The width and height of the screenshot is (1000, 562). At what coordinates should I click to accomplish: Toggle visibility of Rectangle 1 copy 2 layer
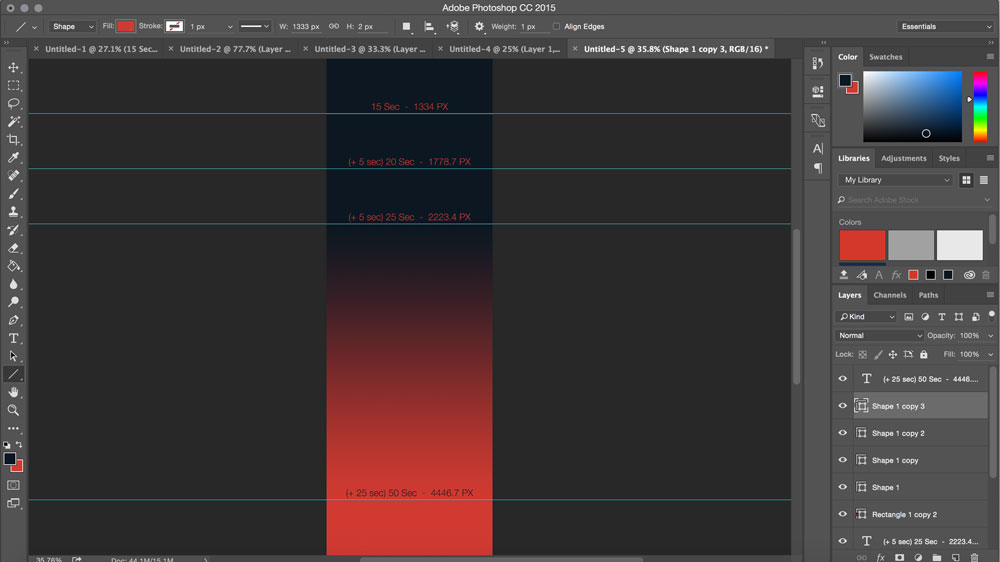click(842, 514)
